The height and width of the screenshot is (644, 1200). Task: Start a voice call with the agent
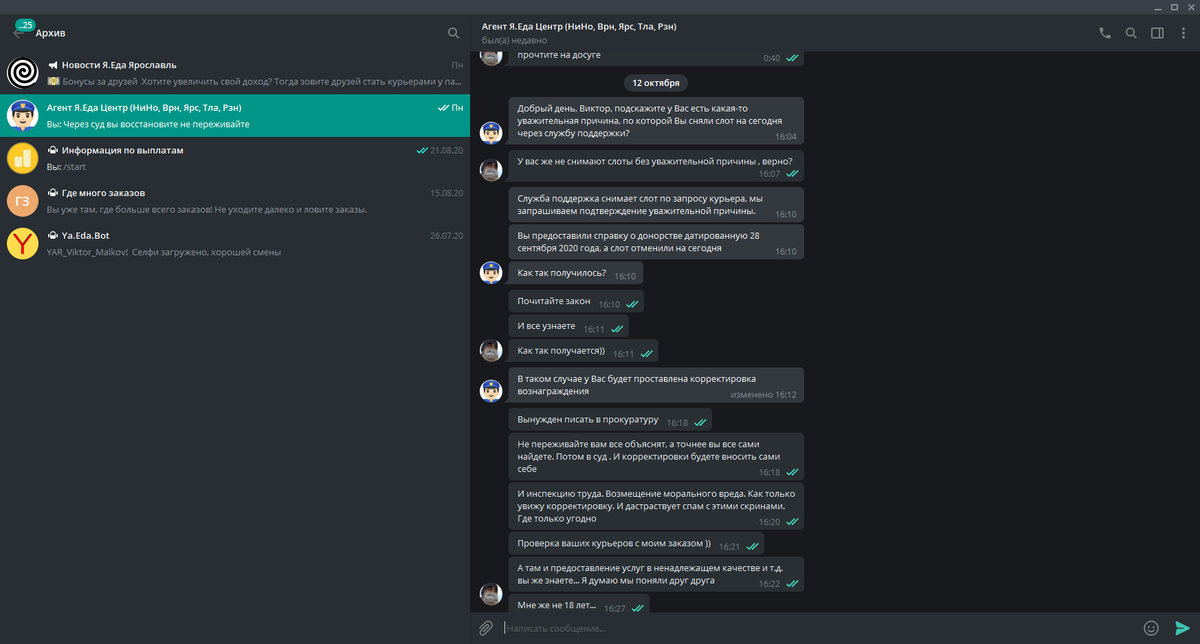coord(1105,32)
